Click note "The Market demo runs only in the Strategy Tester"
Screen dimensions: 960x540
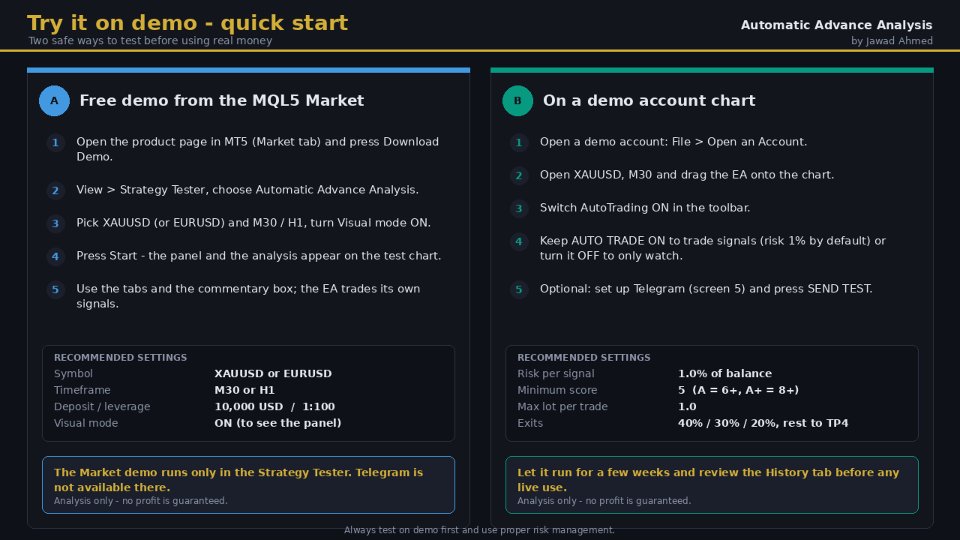(238, 480)
